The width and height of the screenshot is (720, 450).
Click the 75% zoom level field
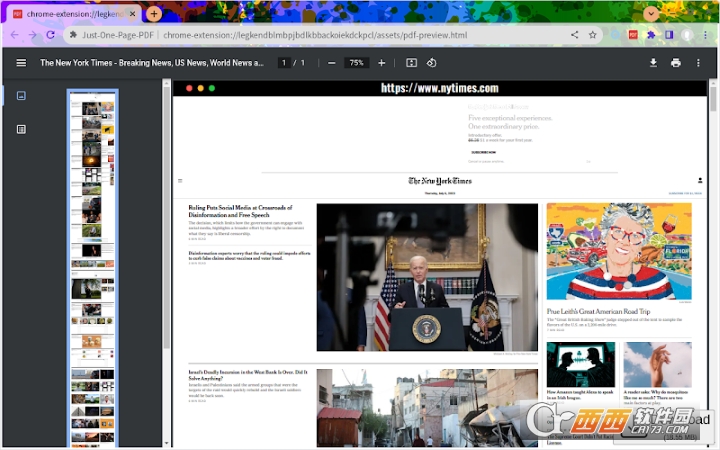point(356,63)
